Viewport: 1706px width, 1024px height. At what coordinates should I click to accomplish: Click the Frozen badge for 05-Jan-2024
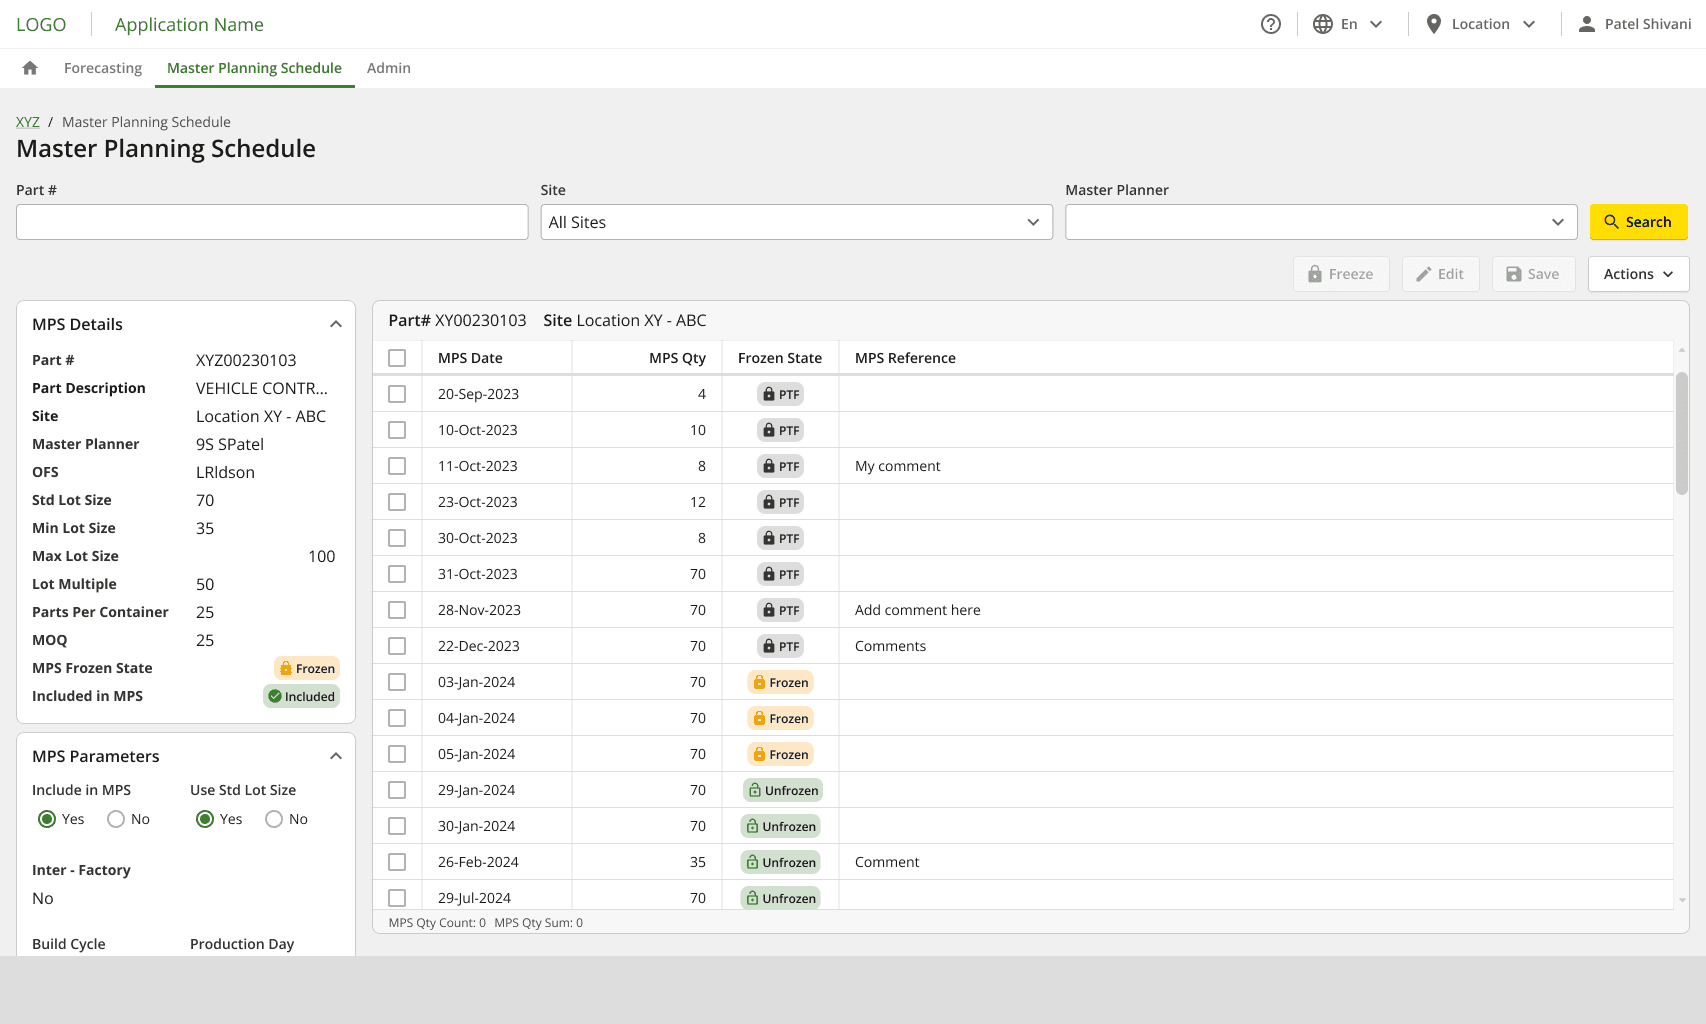[781, 754]
